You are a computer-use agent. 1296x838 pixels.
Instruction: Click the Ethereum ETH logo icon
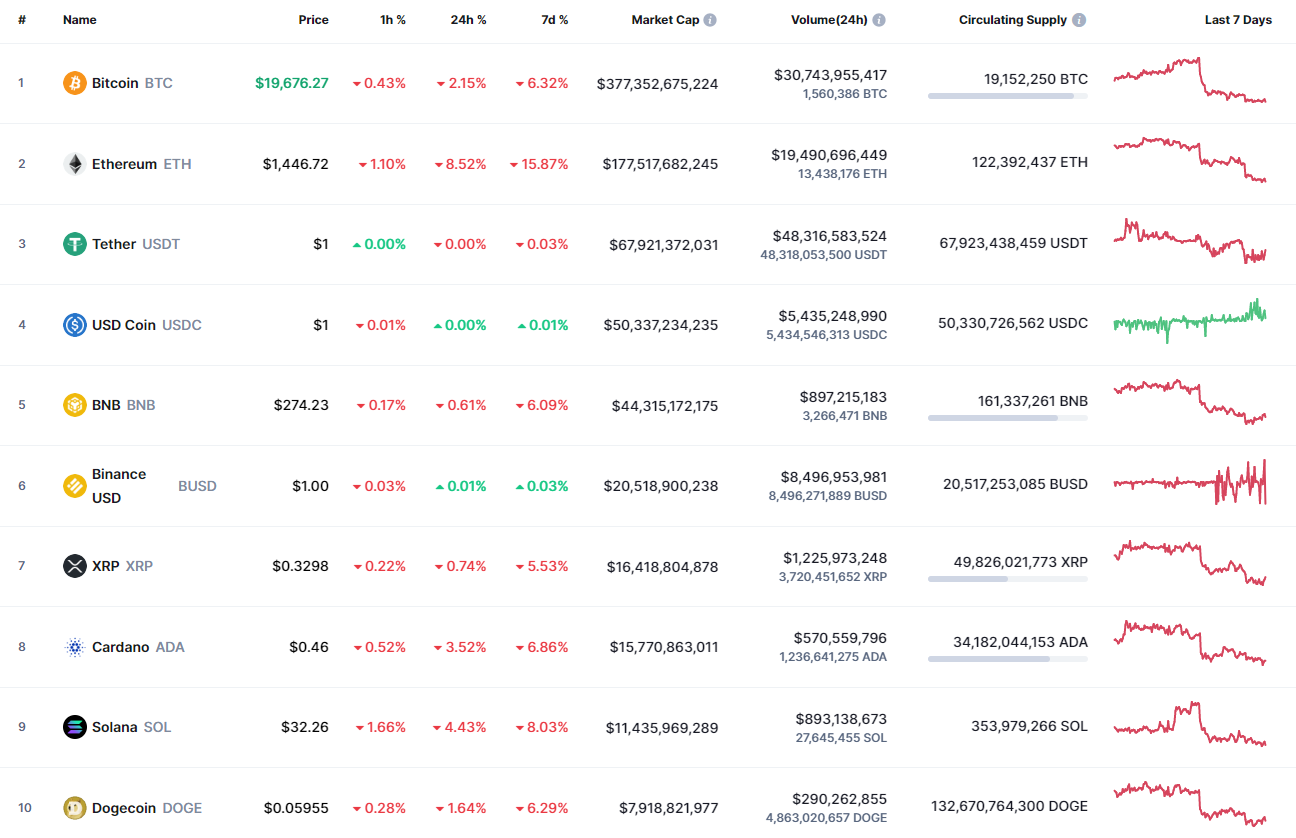[73, 163]
